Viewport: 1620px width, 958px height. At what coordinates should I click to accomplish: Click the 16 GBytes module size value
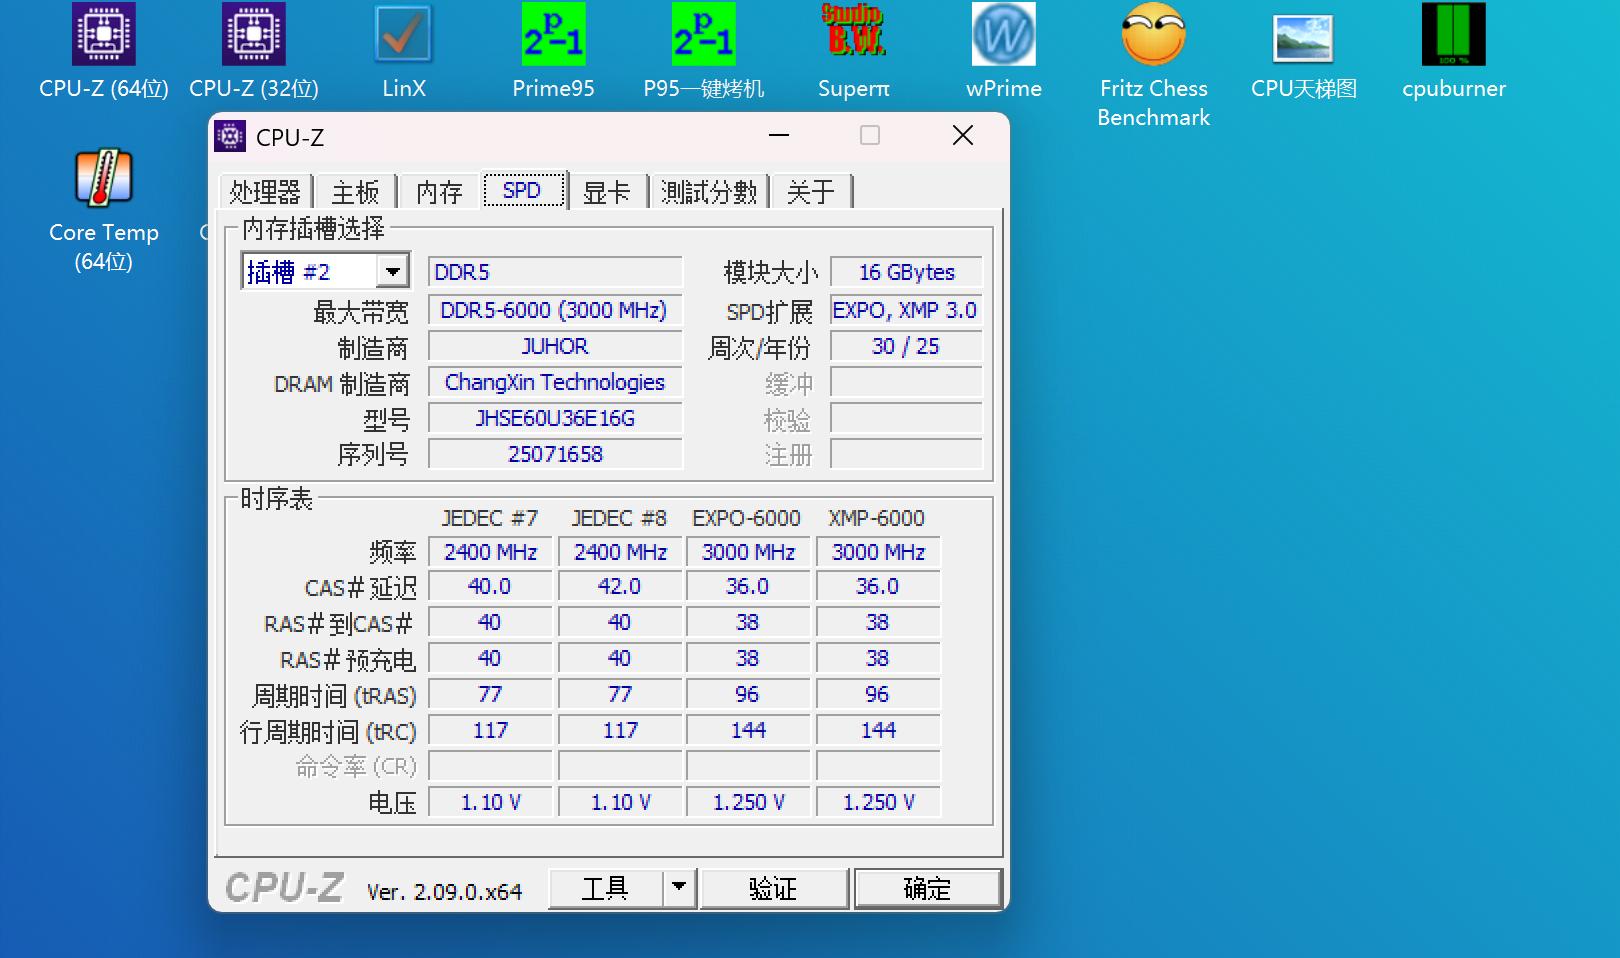[x=906, y=272]
